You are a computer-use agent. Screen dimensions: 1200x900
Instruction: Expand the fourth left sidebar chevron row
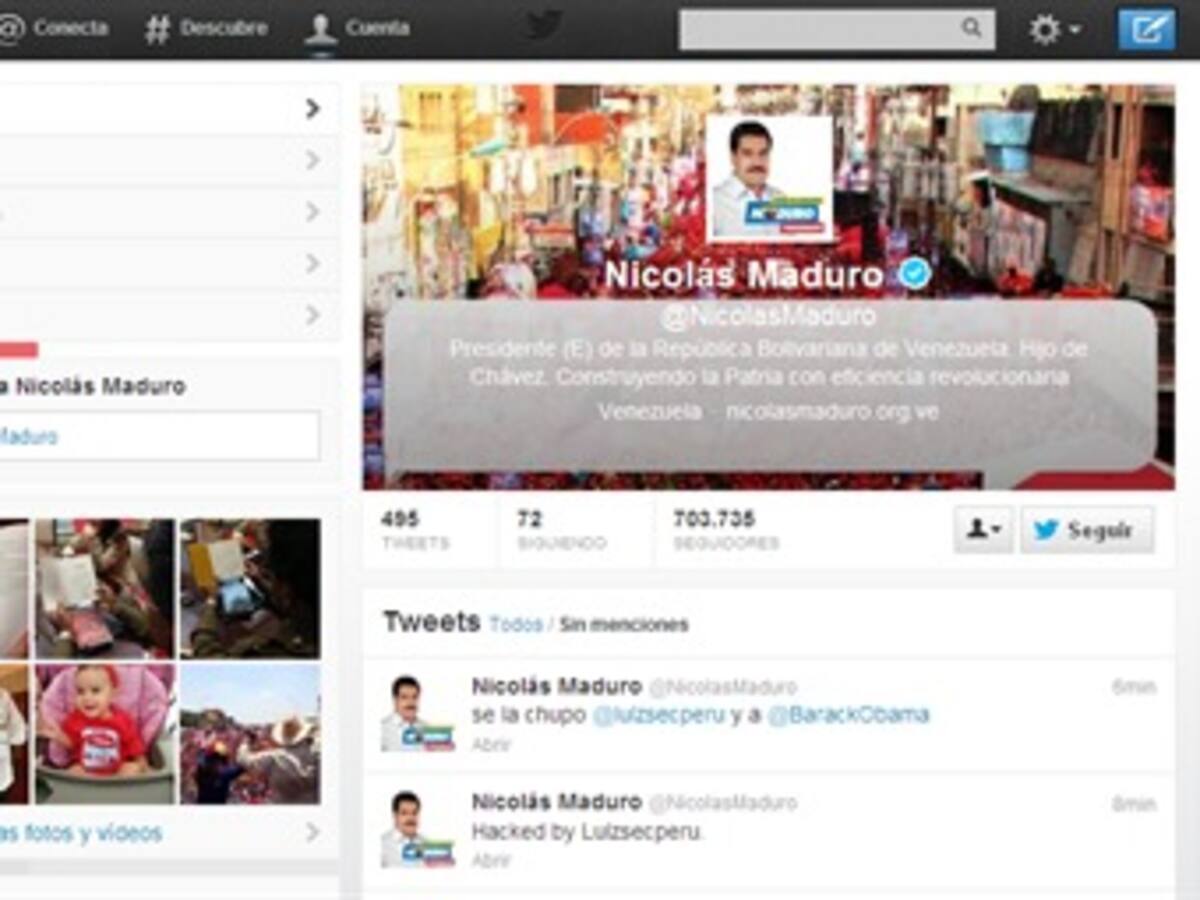click(x=168, y=264)
